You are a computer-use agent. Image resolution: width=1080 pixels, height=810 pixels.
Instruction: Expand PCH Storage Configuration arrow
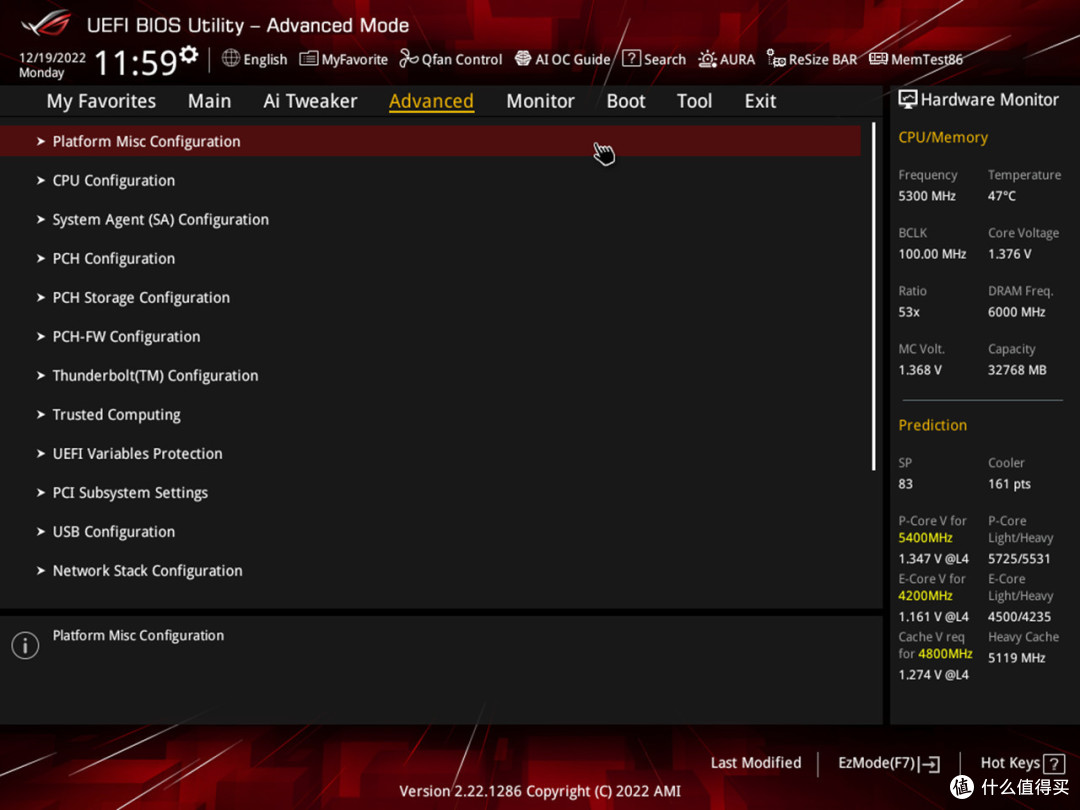point(41,298)
